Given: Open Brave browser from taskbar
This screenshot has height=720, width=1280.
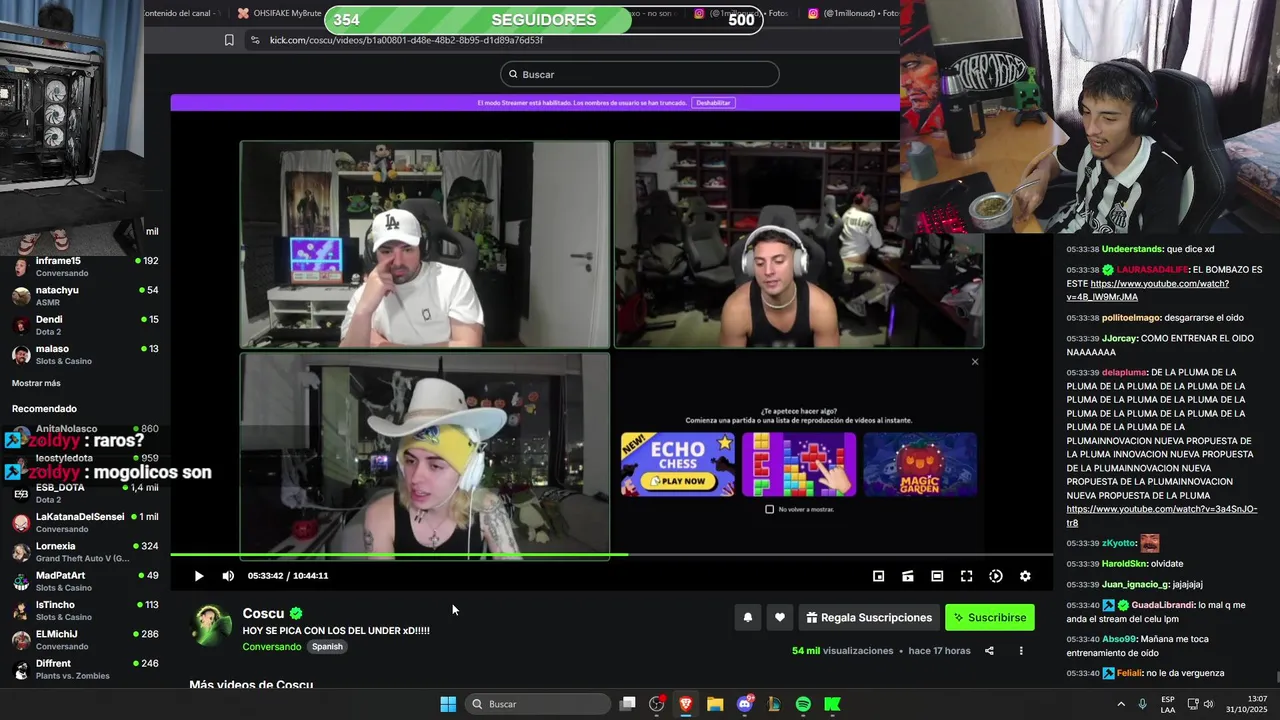Looking at the screenshot, I should pos(686,704).
